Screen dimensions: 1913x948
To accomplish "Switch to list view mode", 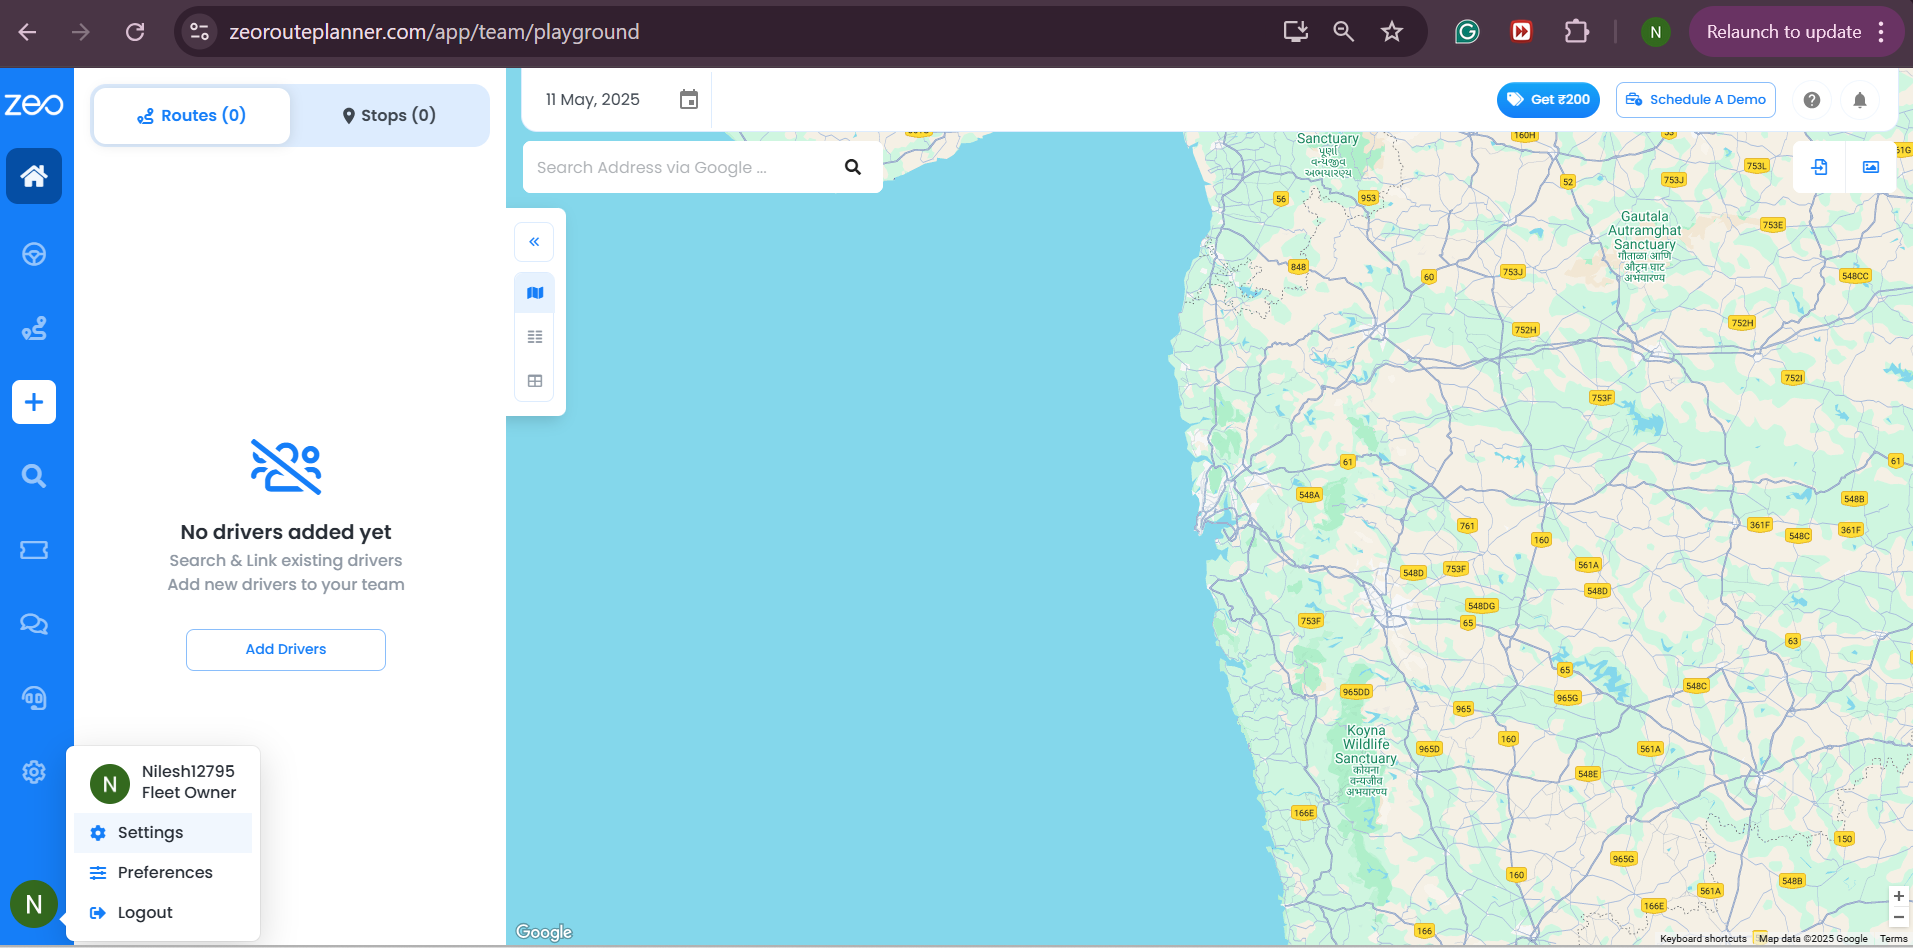I will point(535,337).
